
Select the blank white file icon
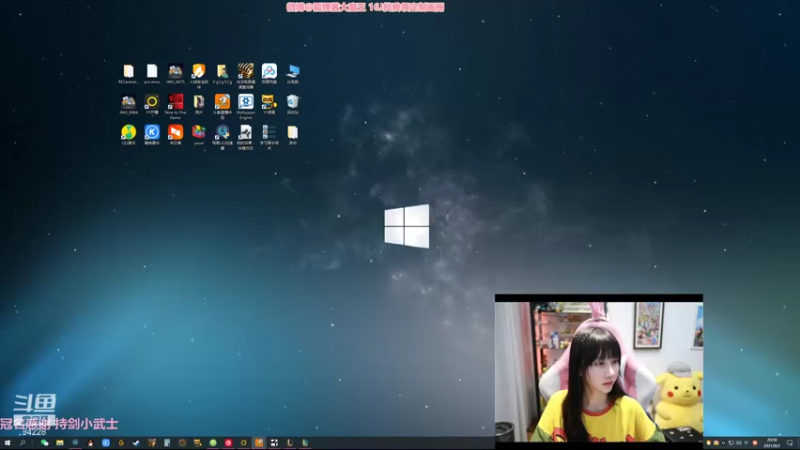point(152,73)
